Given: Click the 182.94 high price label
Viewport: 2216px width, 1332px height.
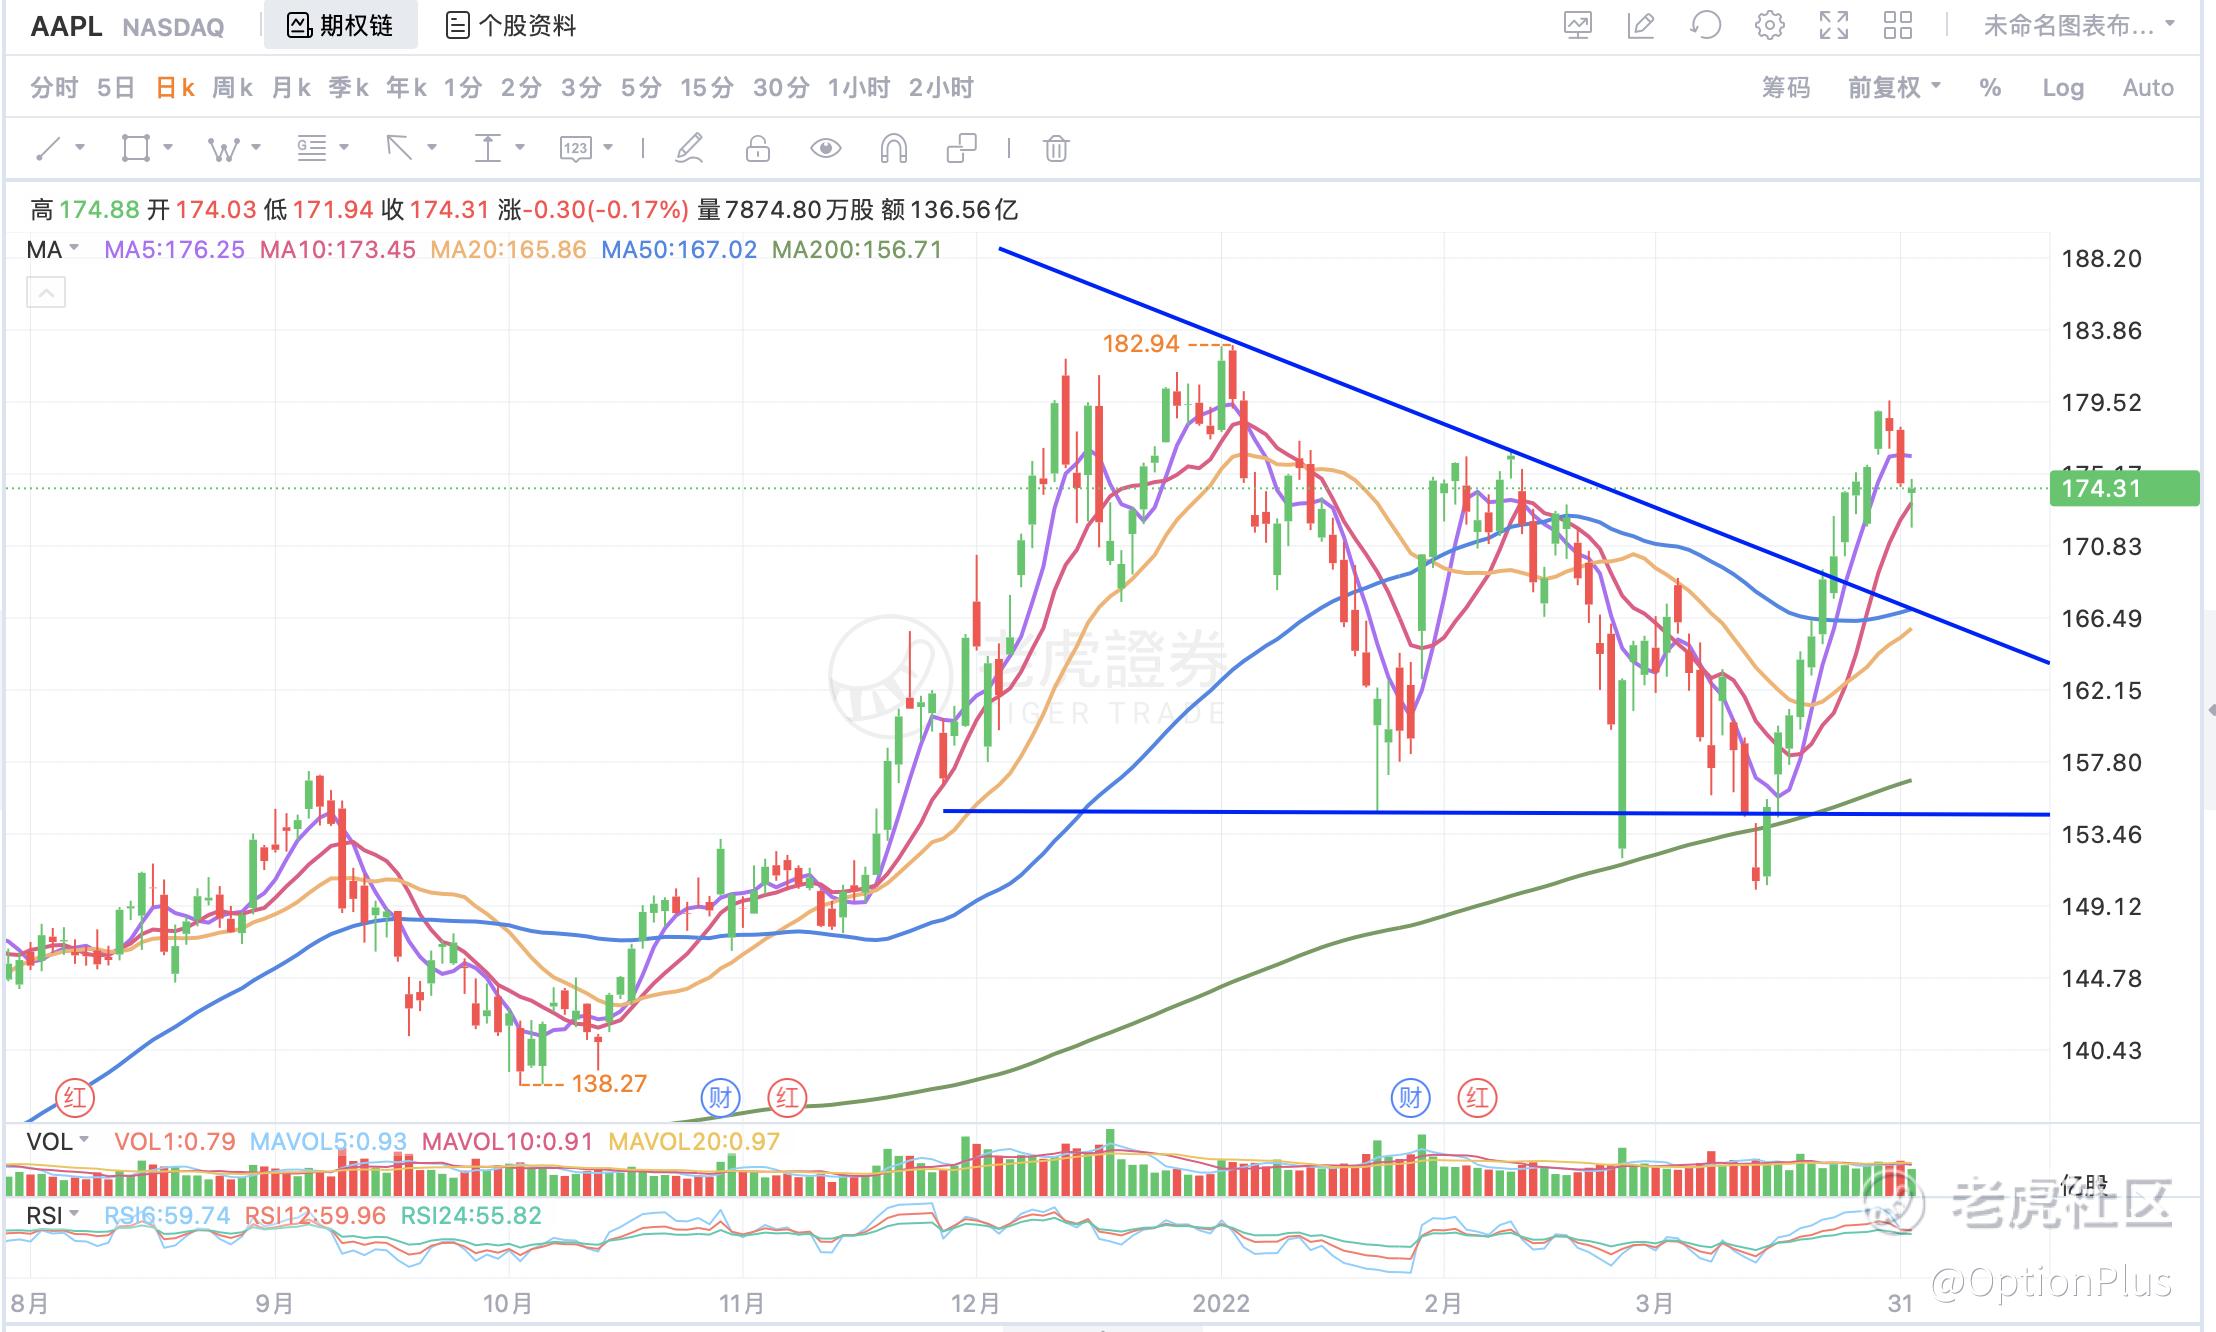Looking at the screenshot, I should [1141, 344].
